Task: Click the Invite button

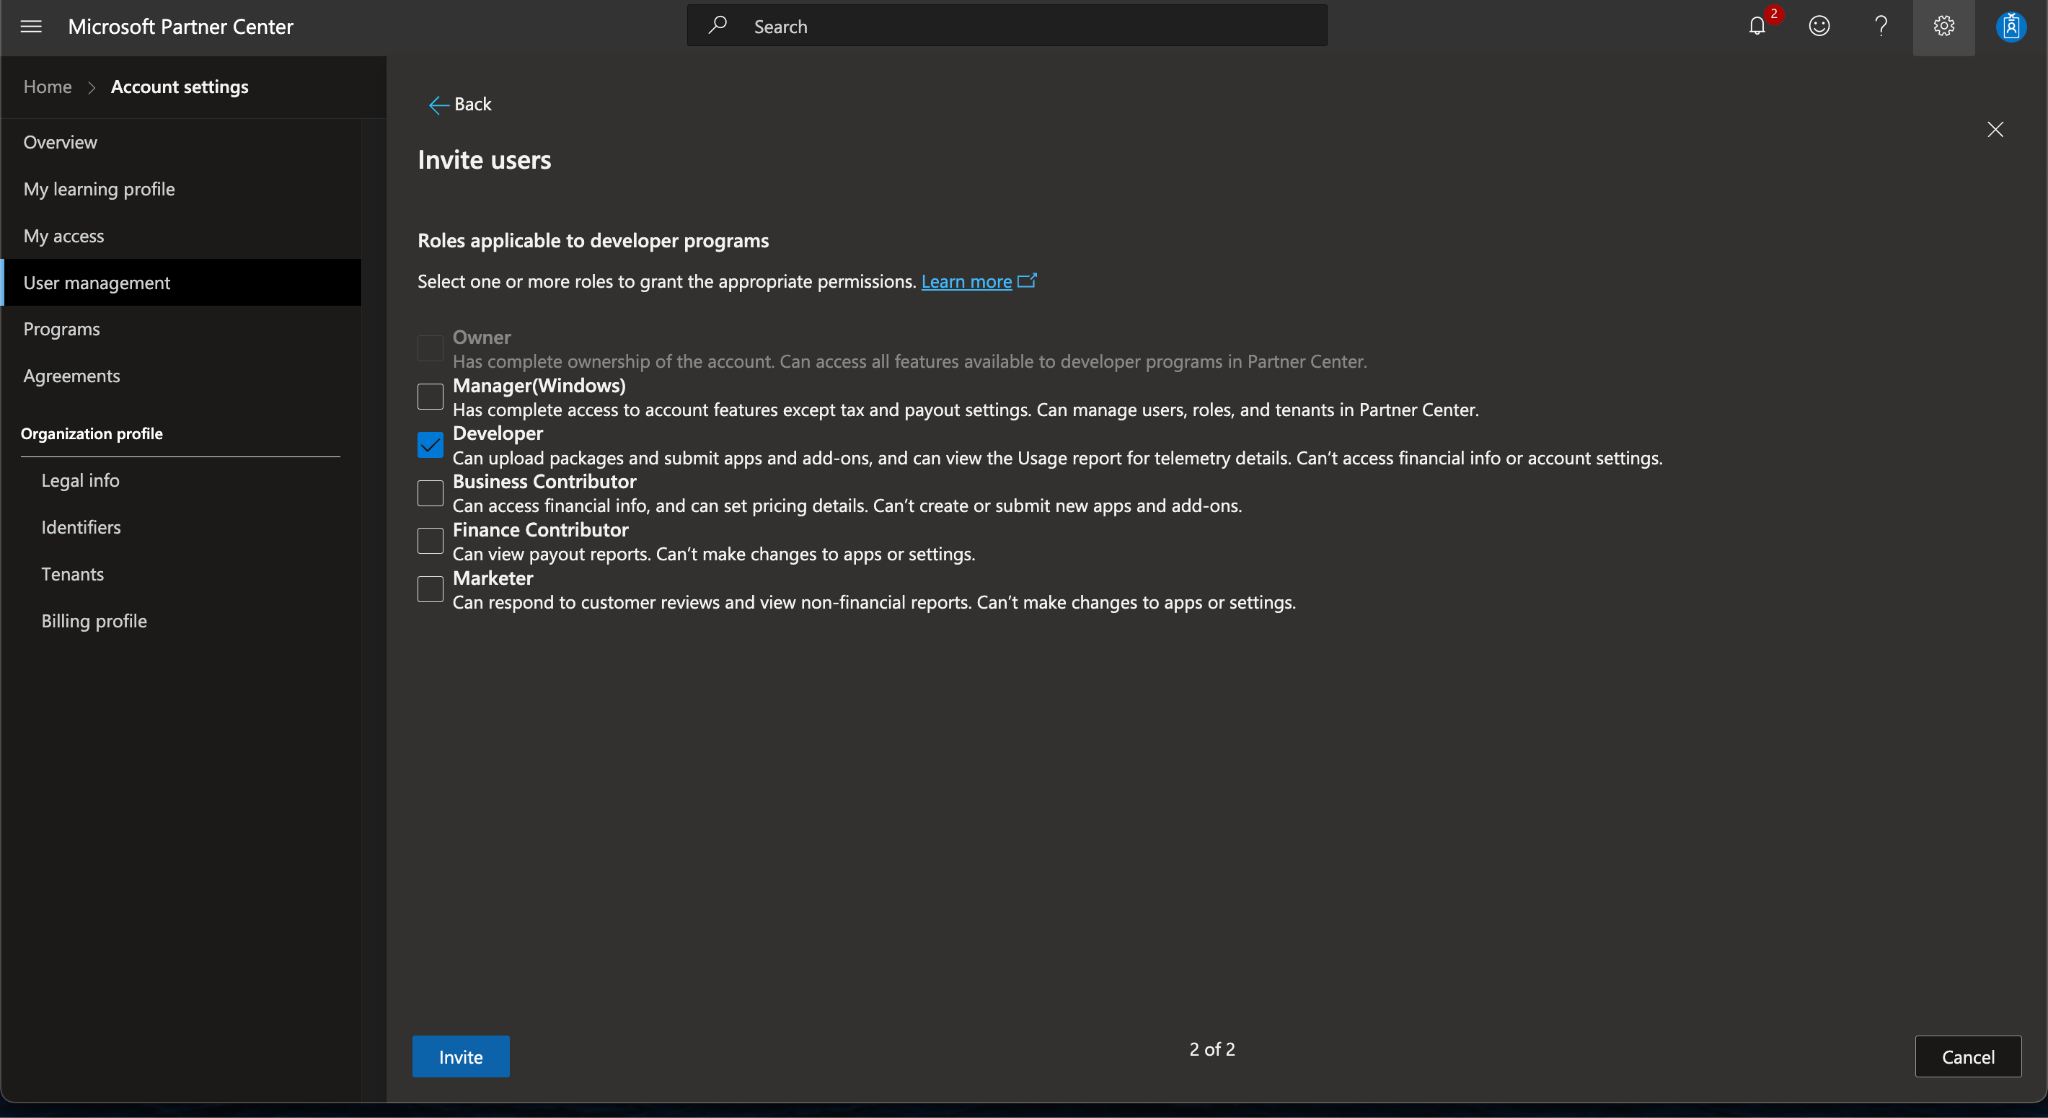Action: [x=461, y=1056]
